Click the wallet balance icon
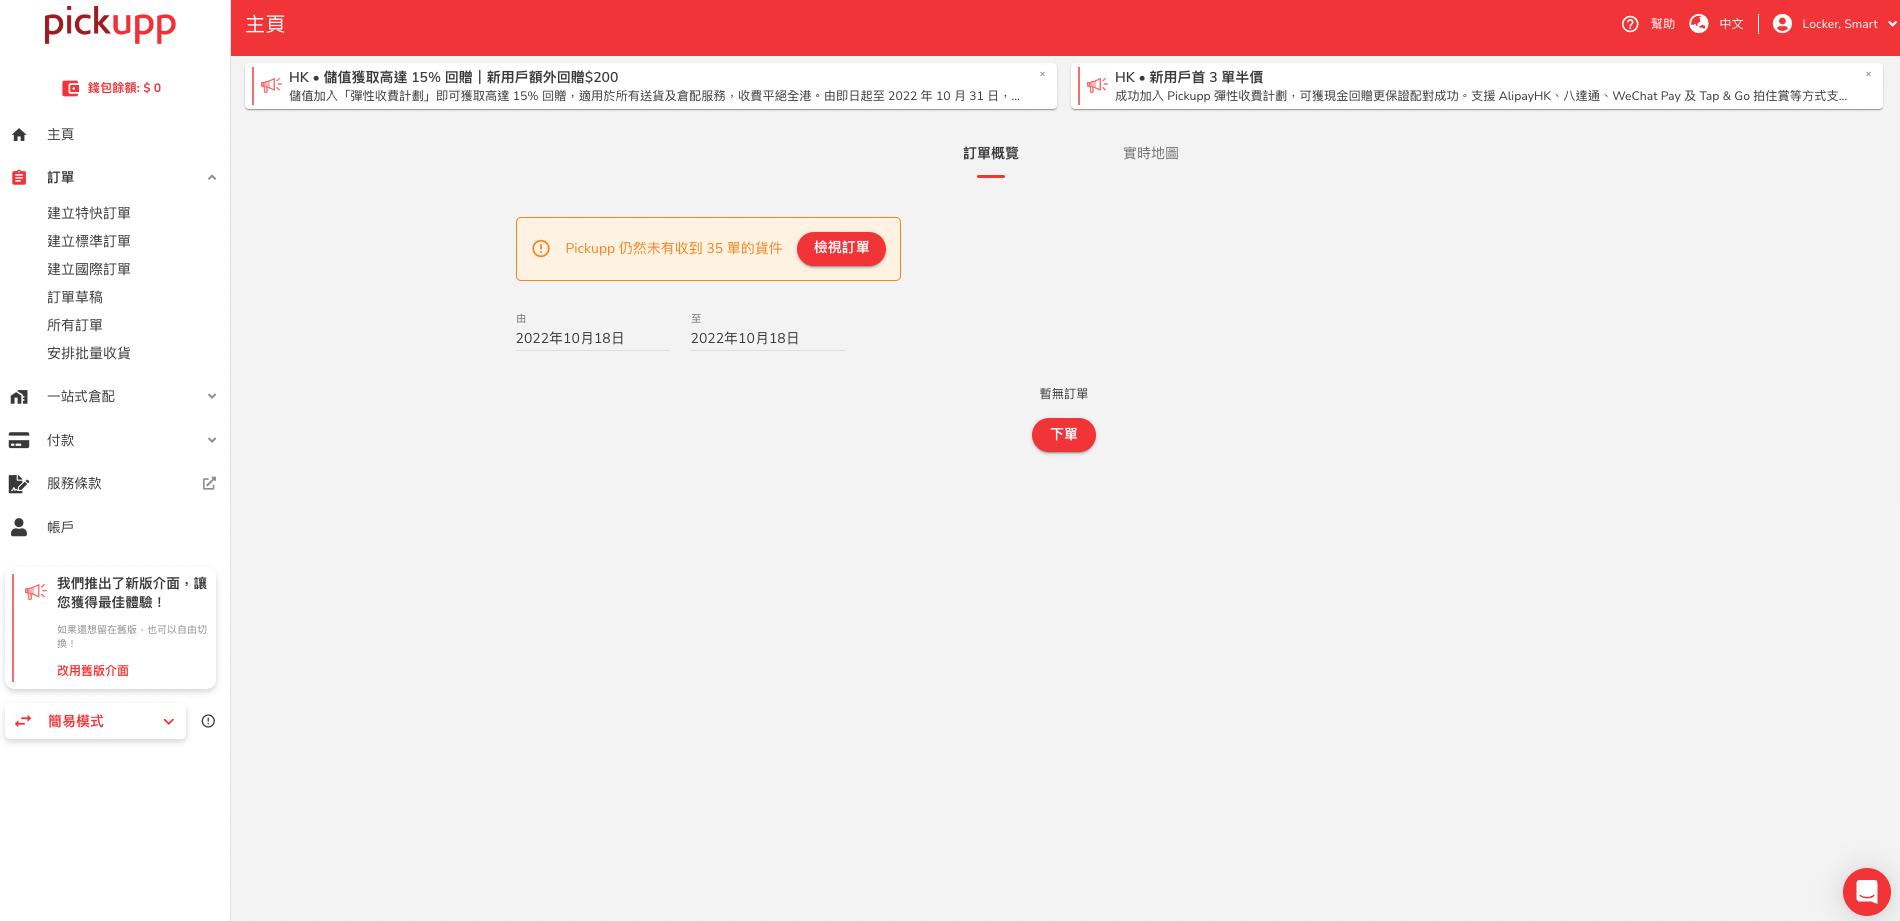1900x921 pixels. 70,88
